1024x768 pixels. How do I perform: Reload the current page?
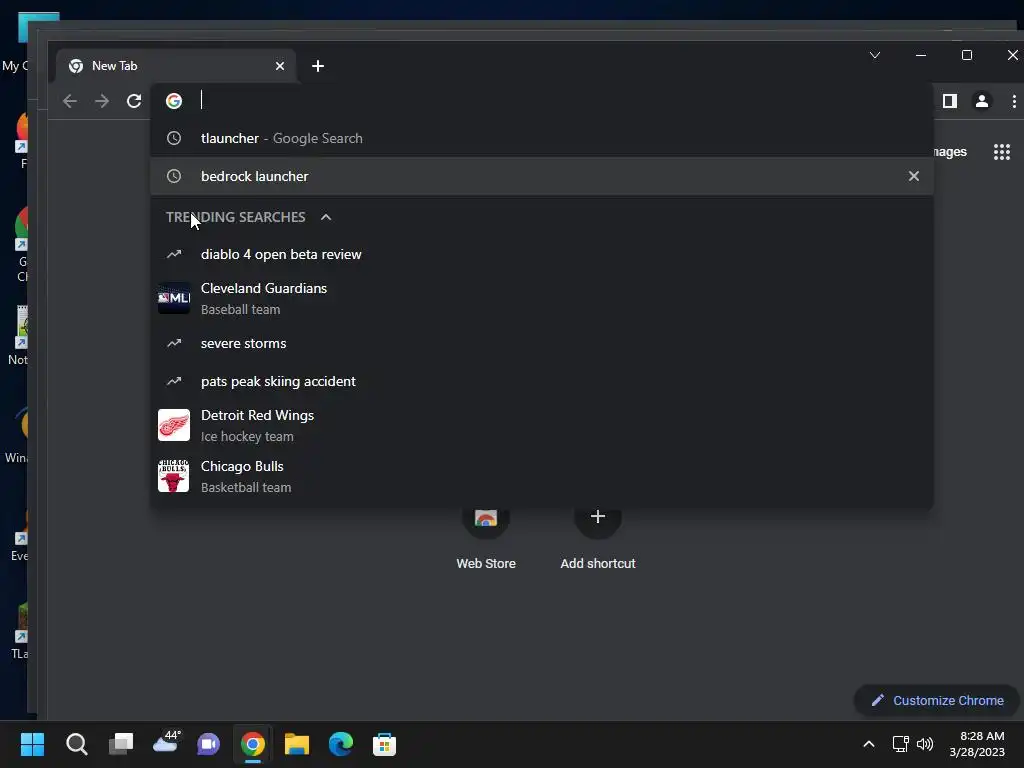[134, 101]
